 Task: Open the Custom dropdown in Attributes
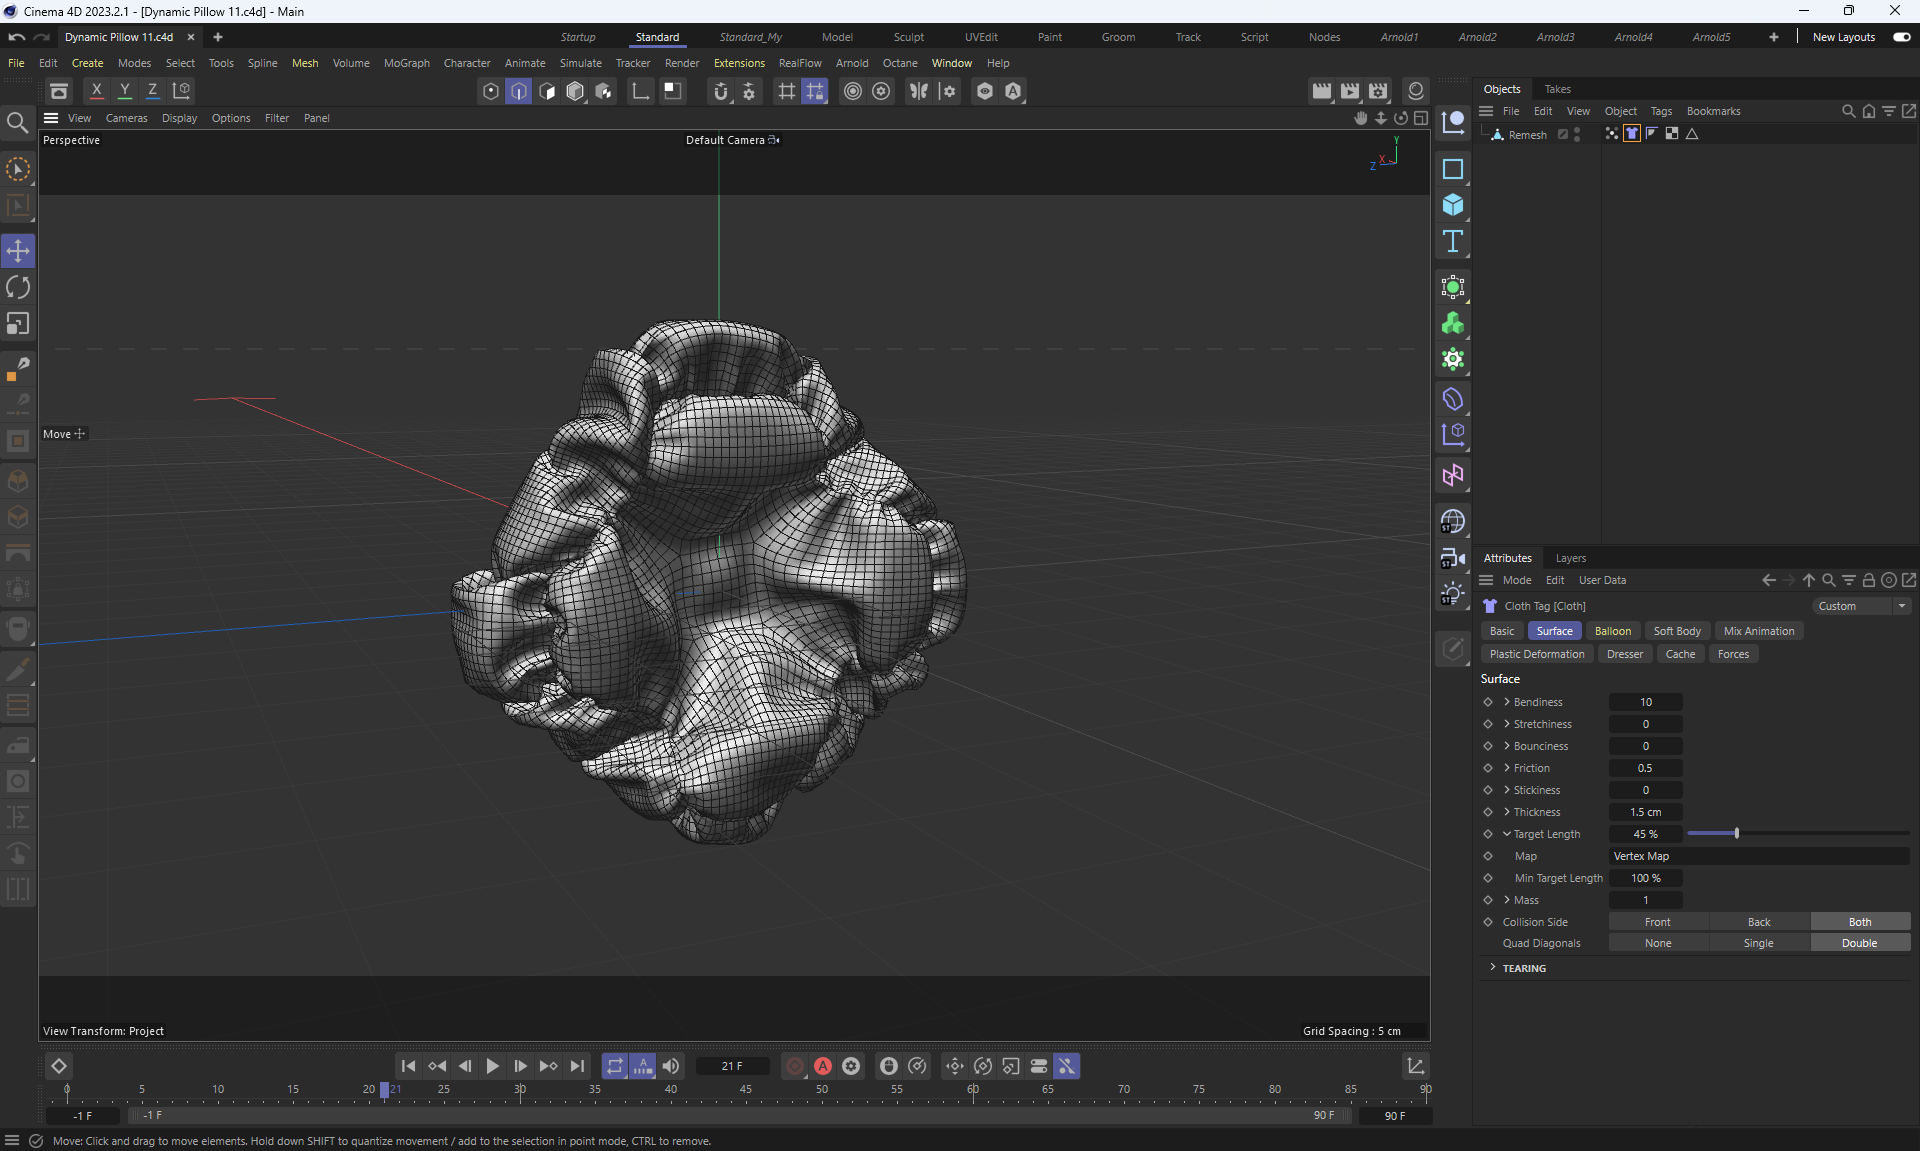1862,606
